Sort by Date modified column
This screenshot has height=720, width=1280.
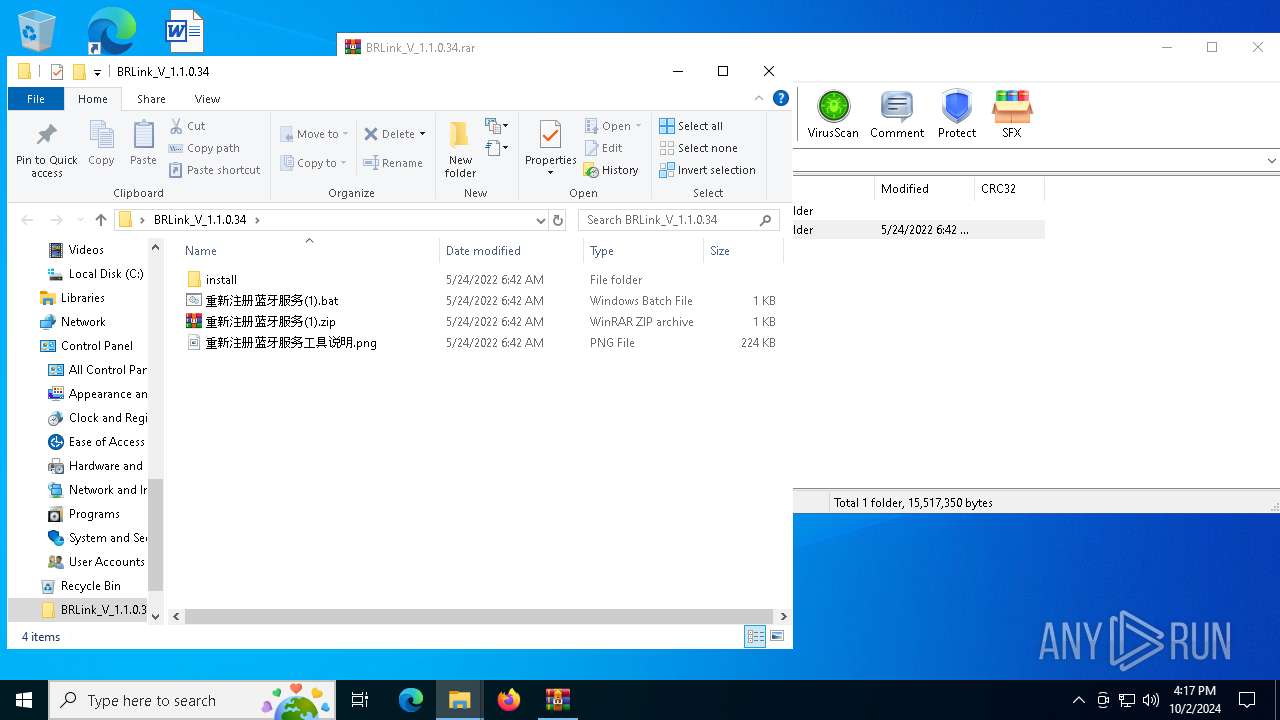point(511,251)
